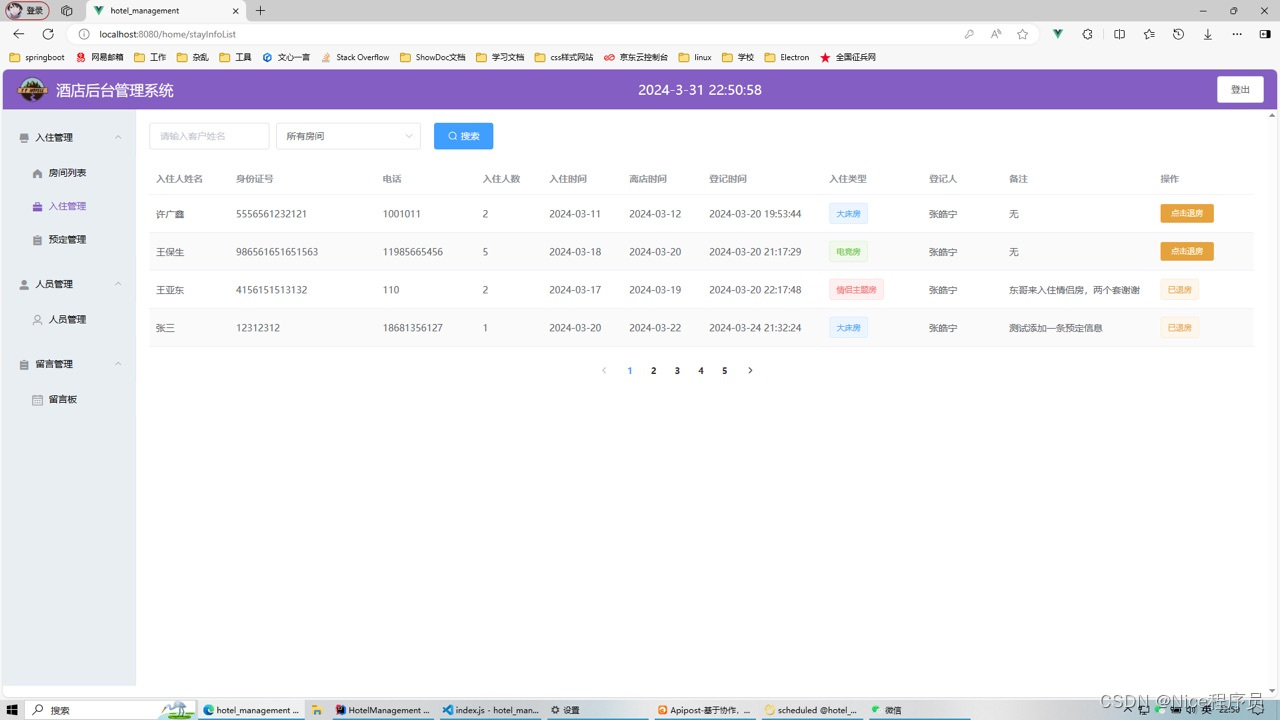The image size is (1280, 720).
Task: Go to page 3 of results
Action: 677,371
